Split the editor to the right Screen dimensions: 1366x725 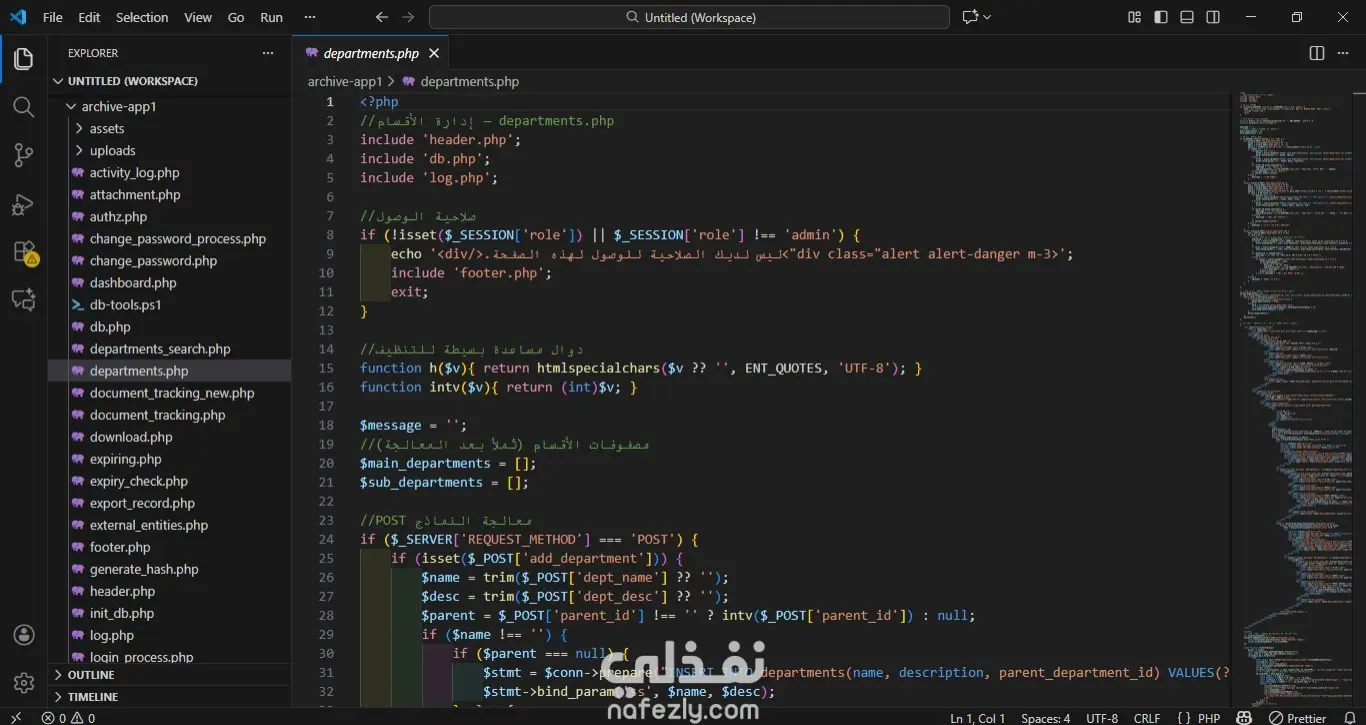point(1317,53)
